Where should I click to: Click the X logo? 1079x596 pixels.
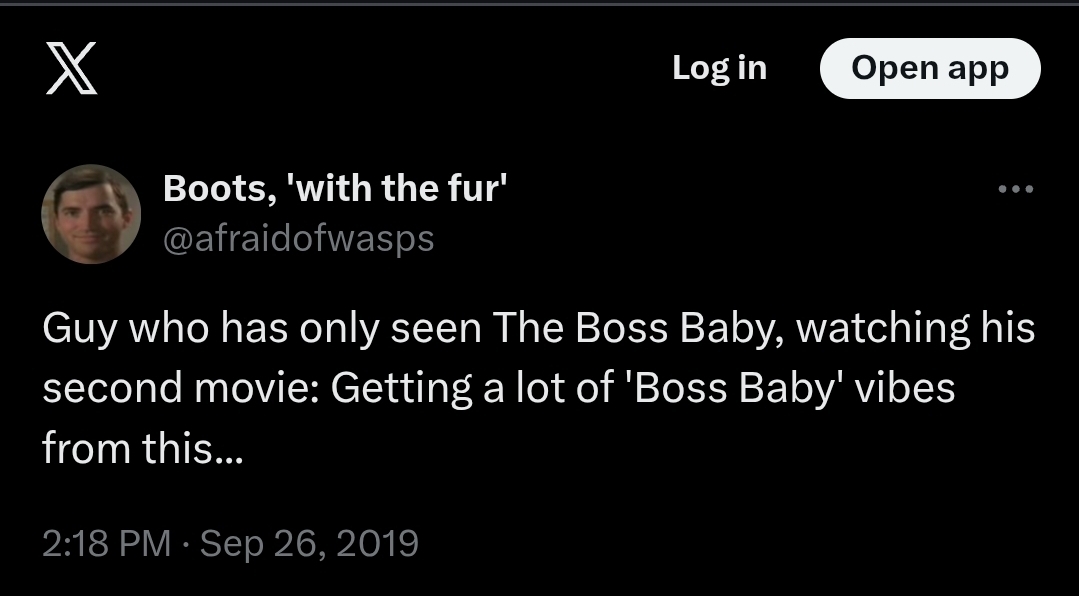click(72, 69)
